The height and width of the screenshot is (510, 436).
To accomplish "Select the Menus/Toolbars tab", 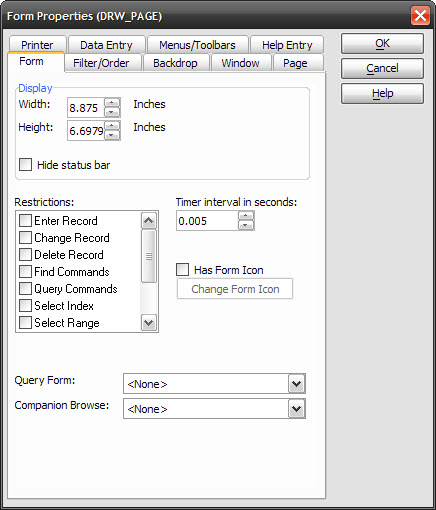I will point(198,44).
